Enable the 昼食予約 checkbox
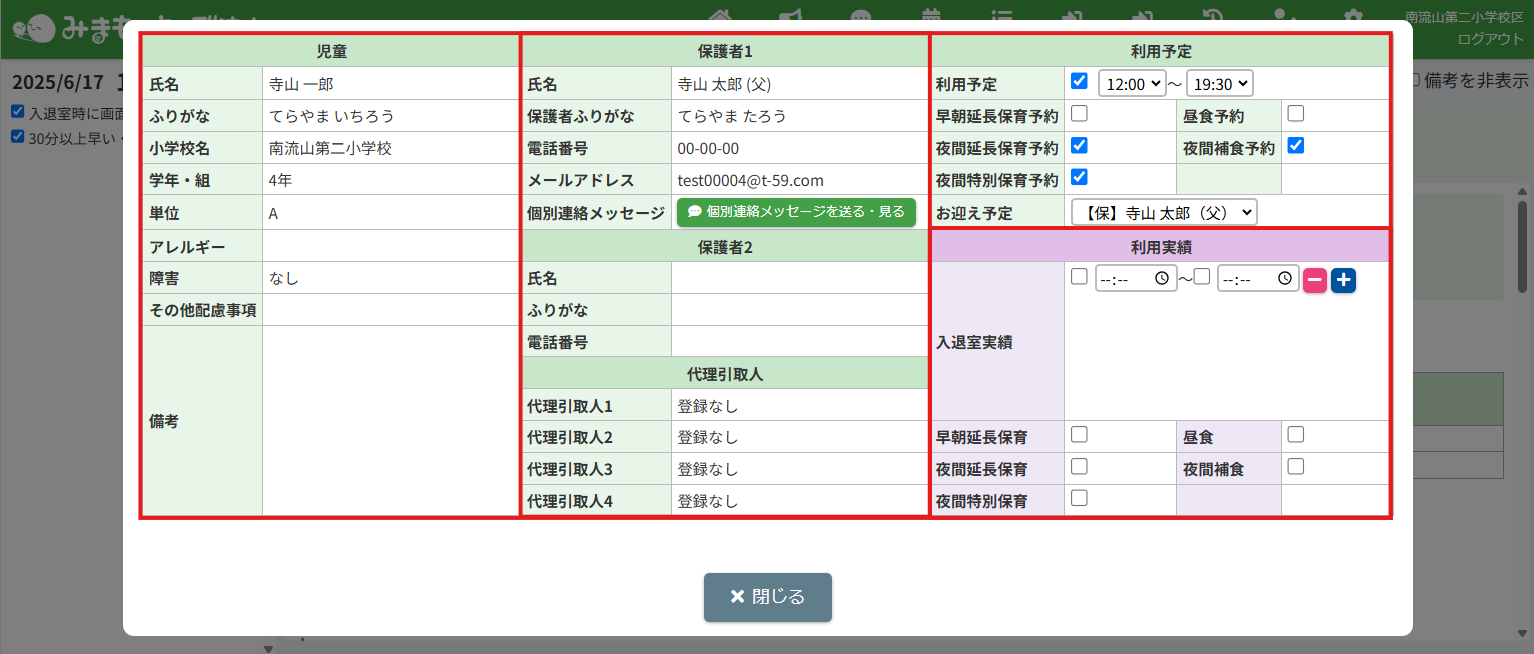This screenshot has width=1534, height=654. click(1296, 113)
